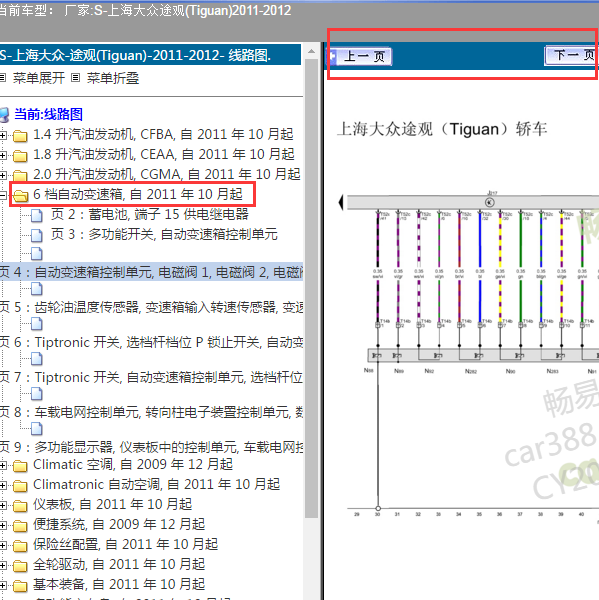Open Climatic 空调, 自 2009 年 12 月起
599x600 pixels.
coord(133,465)
